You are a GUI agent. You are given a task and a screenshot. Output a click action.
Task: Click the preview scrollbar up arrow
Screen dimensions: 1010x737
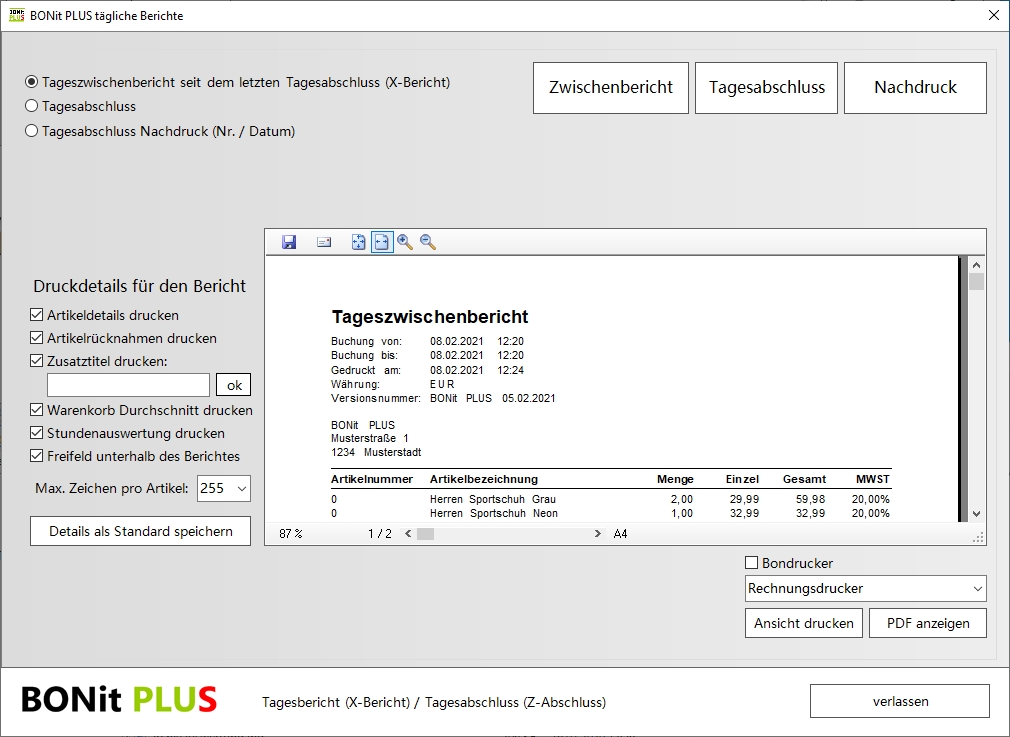977,265
